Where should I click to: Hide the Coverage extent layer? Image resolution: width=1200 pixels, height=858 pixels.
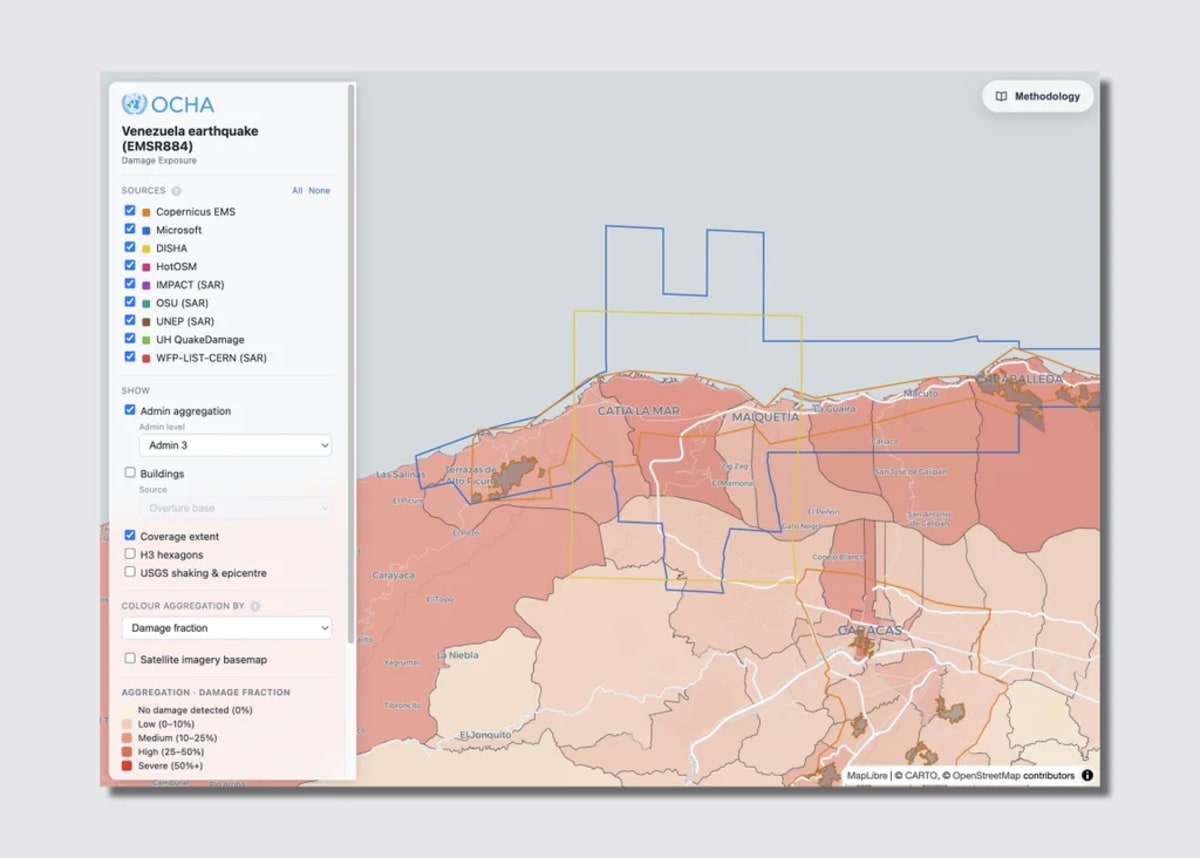point(130,536)
